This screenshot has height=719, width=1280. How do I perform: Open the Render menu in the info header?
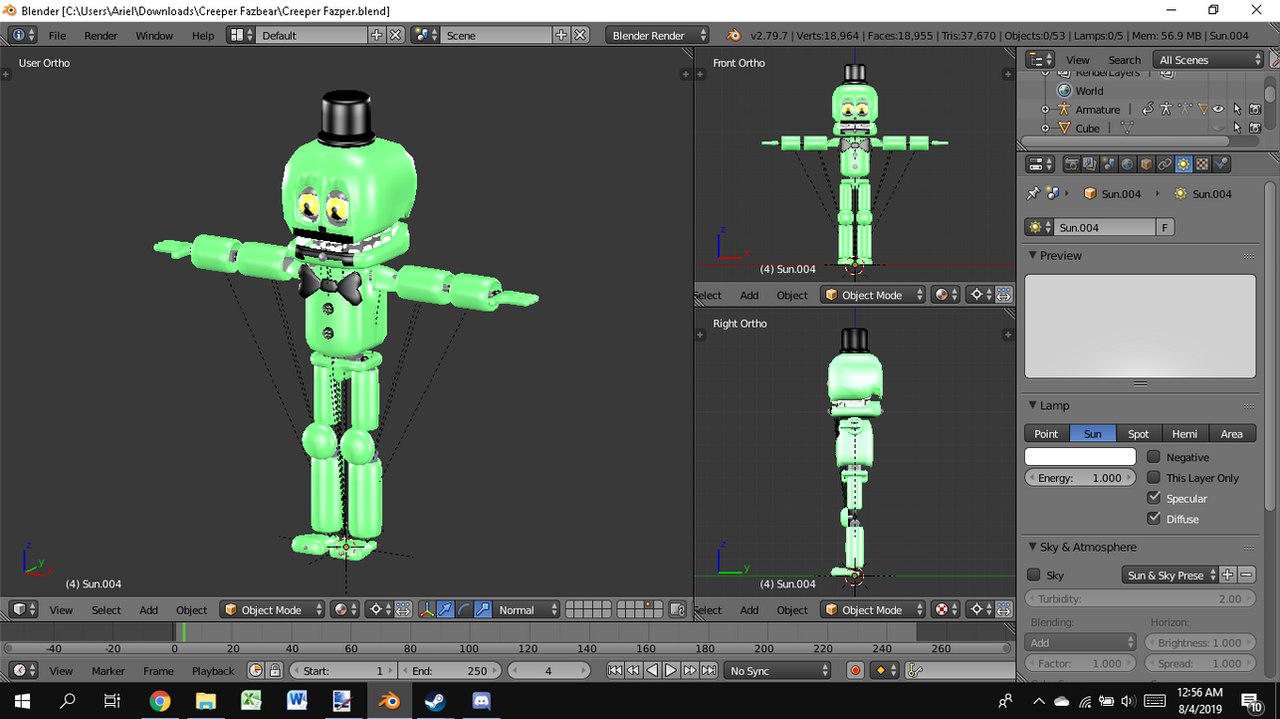tap(101, 35)
